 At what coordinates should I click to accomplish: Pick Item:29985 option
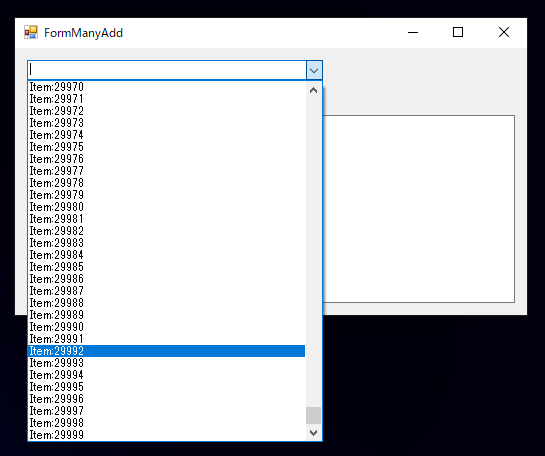click(x=166, y=267)
